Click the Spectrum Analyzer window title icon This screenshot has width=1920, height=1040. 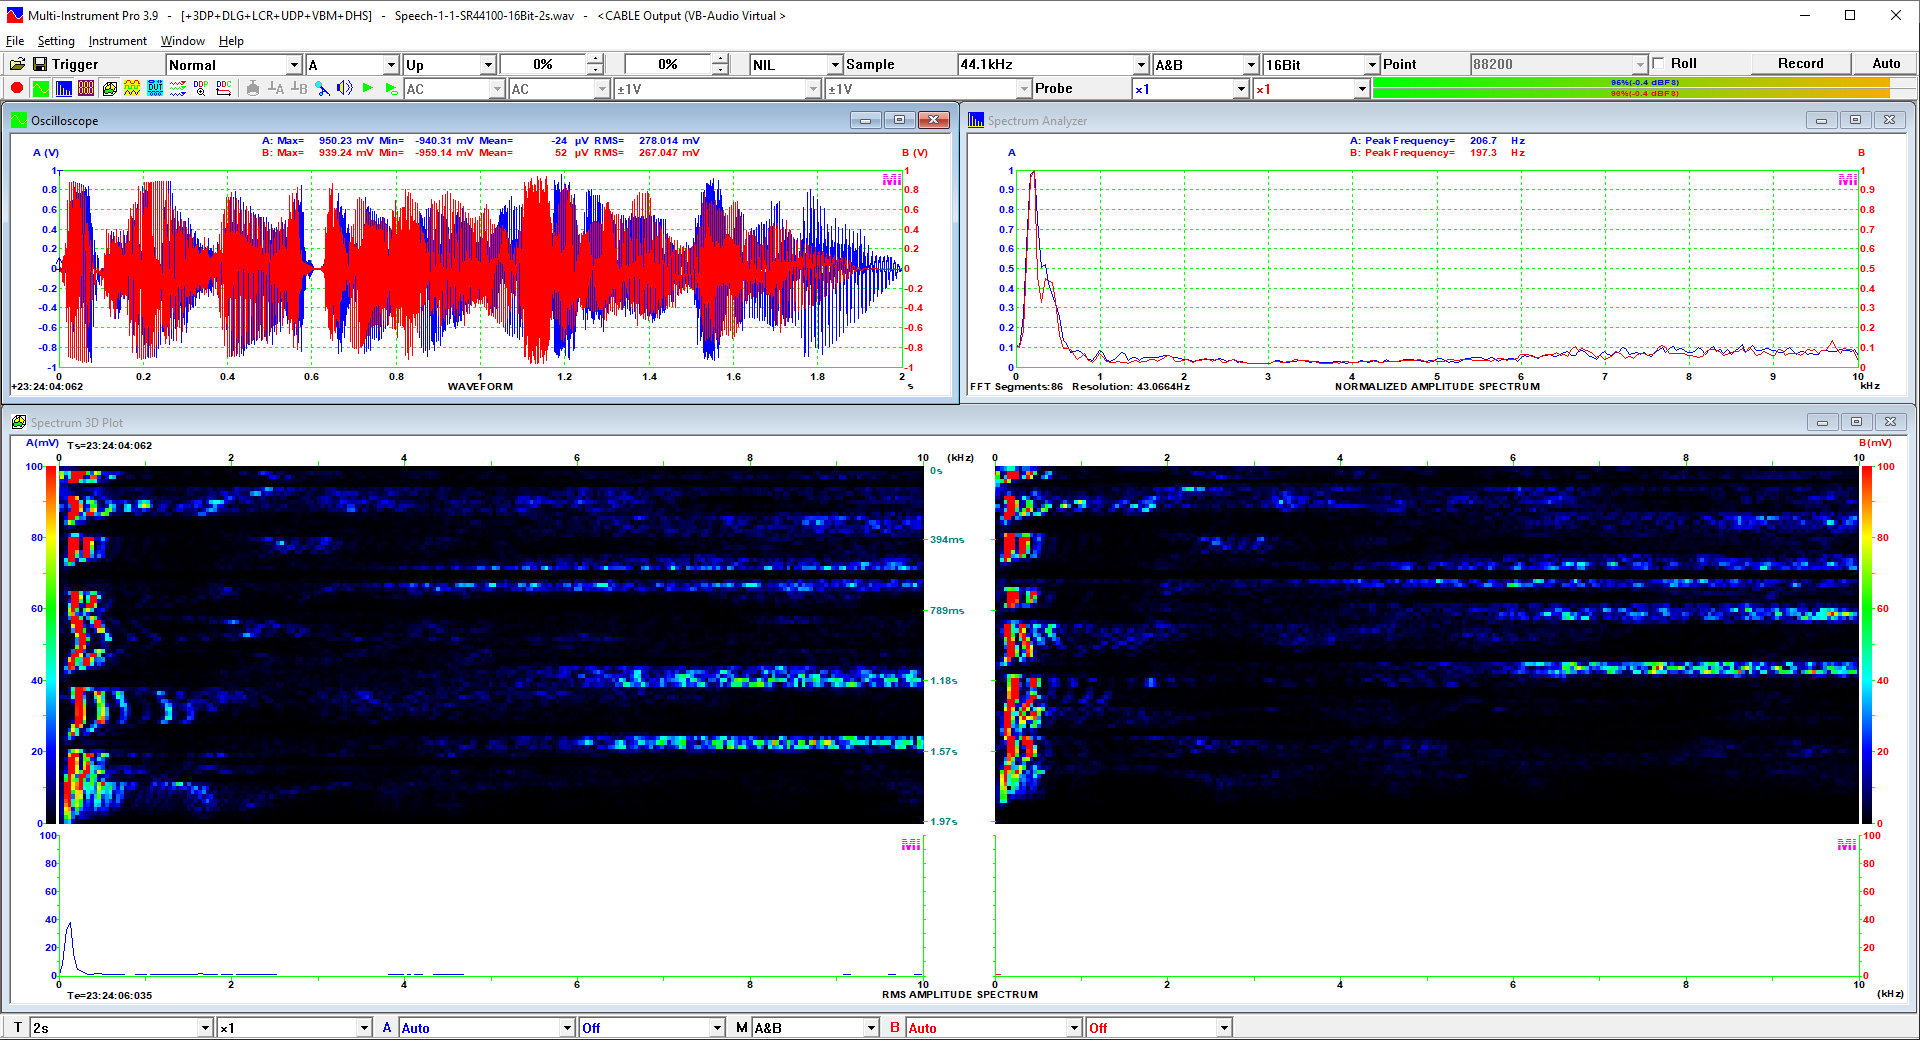pyautogui.click(x=976, y=120)
